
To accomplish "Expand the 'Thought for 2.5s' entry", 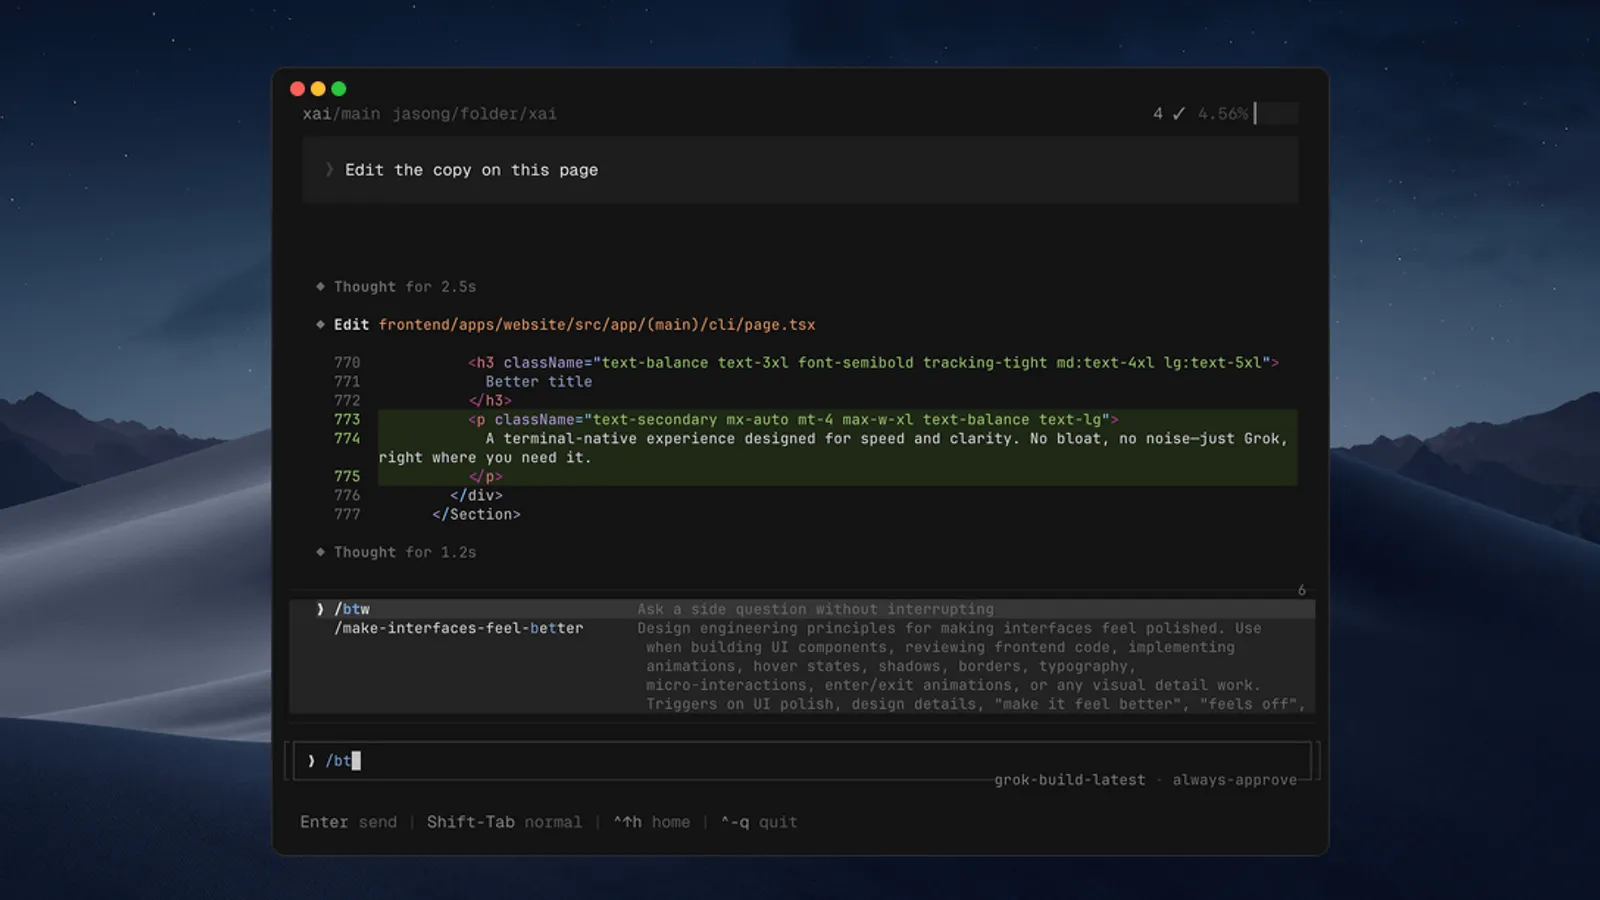I will pyautogui.click(x=405, y=287).
